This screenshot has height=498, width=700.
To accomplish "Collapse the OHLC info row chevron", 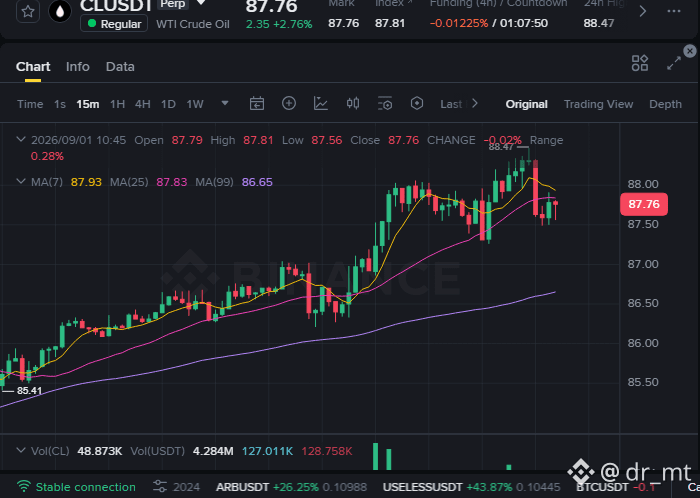I will [x=21, y=140].
